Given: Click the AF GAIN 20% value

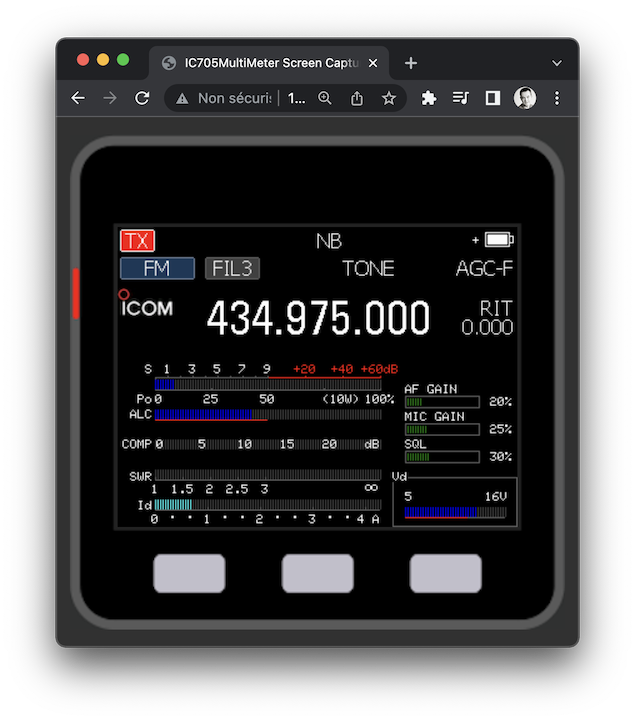Looking at the screenshot, I should click(500, 402).
